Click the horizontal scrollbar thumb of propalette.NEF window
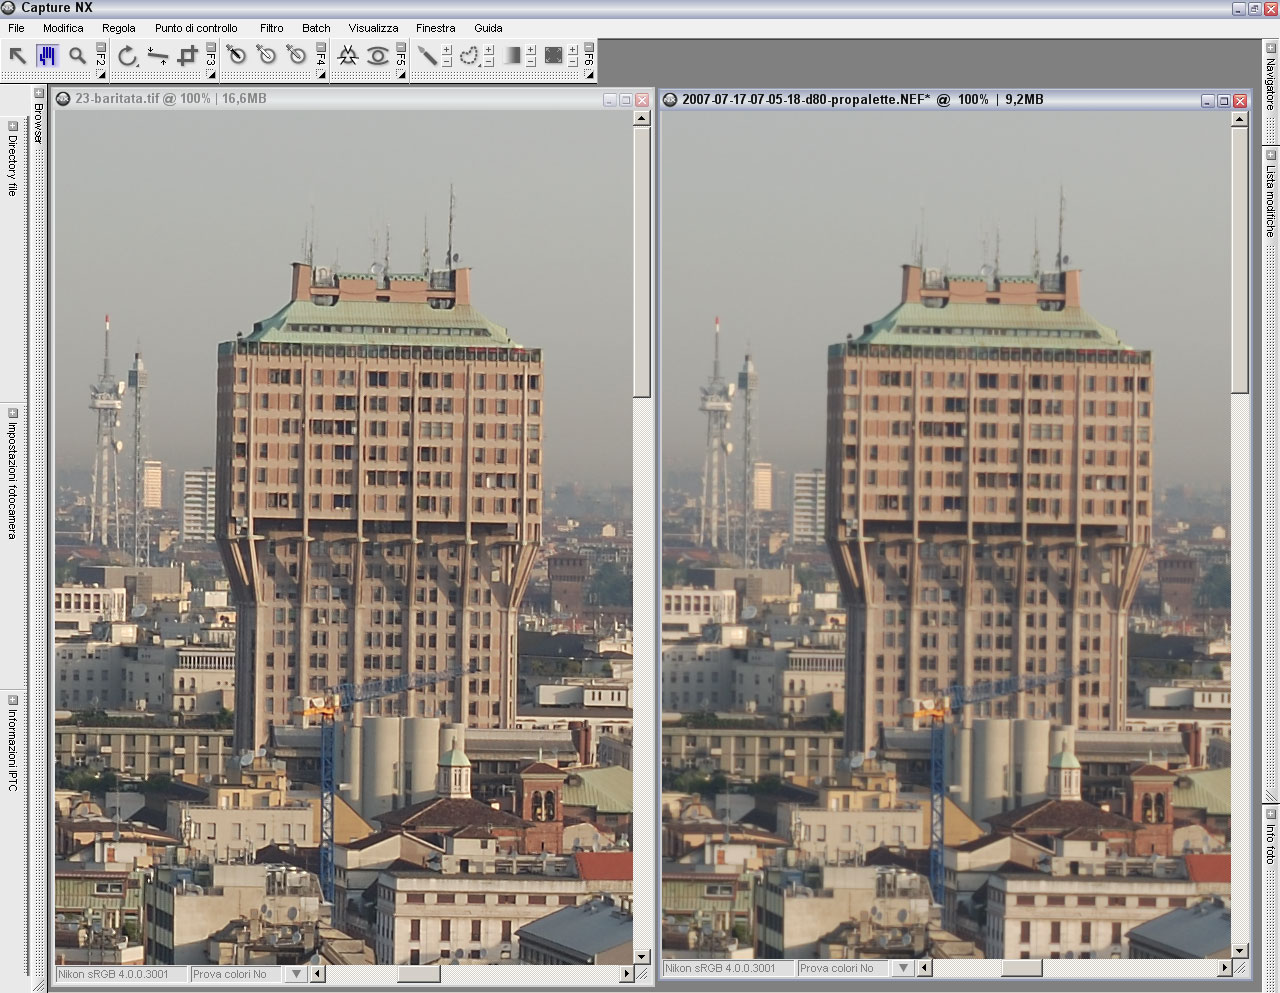The image size is (1280, 993). [1022, 968]
